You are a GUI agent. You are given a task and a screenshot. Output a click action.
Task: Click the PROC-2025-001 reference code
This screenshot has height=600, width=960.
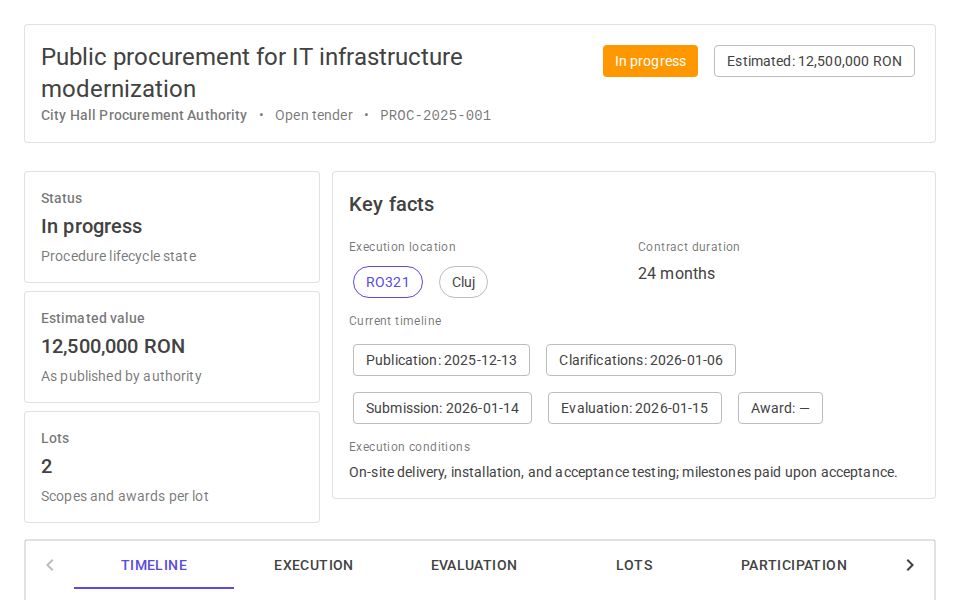pyautogui.click(x=435, y=115)
